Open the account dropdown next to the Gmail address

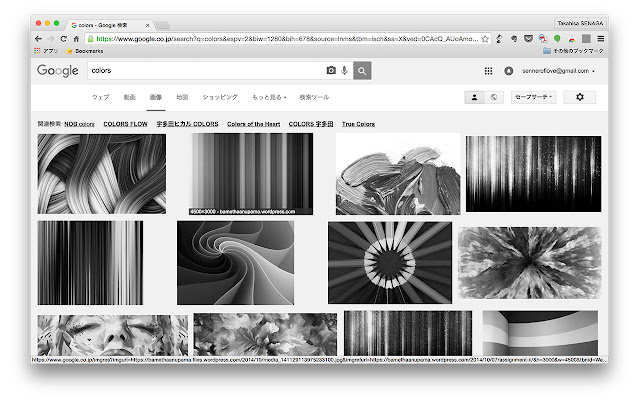(594, 71)
